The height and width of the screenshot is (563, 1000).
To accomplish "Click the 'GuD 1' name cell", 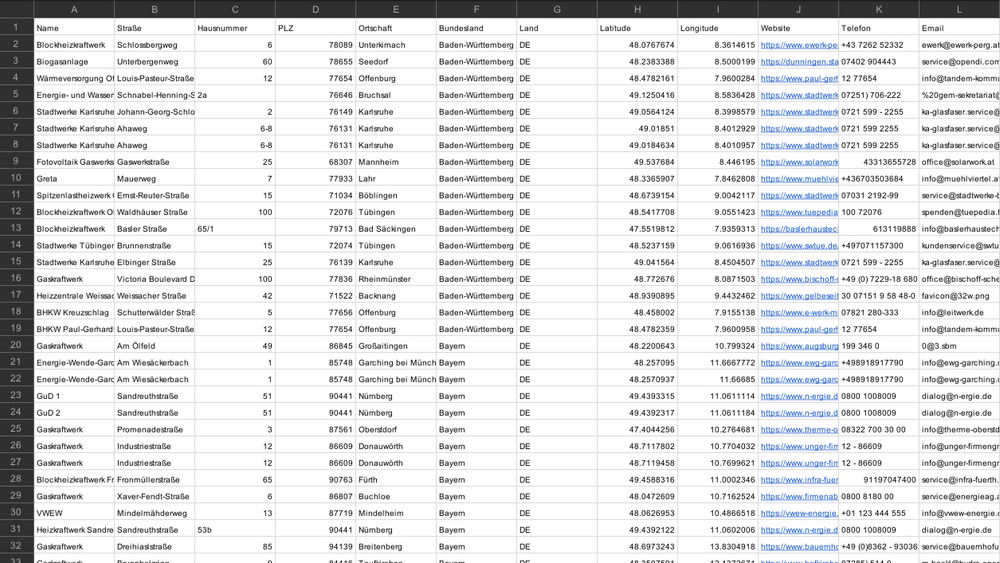I will pyautogui.click(x=74, y=396).
